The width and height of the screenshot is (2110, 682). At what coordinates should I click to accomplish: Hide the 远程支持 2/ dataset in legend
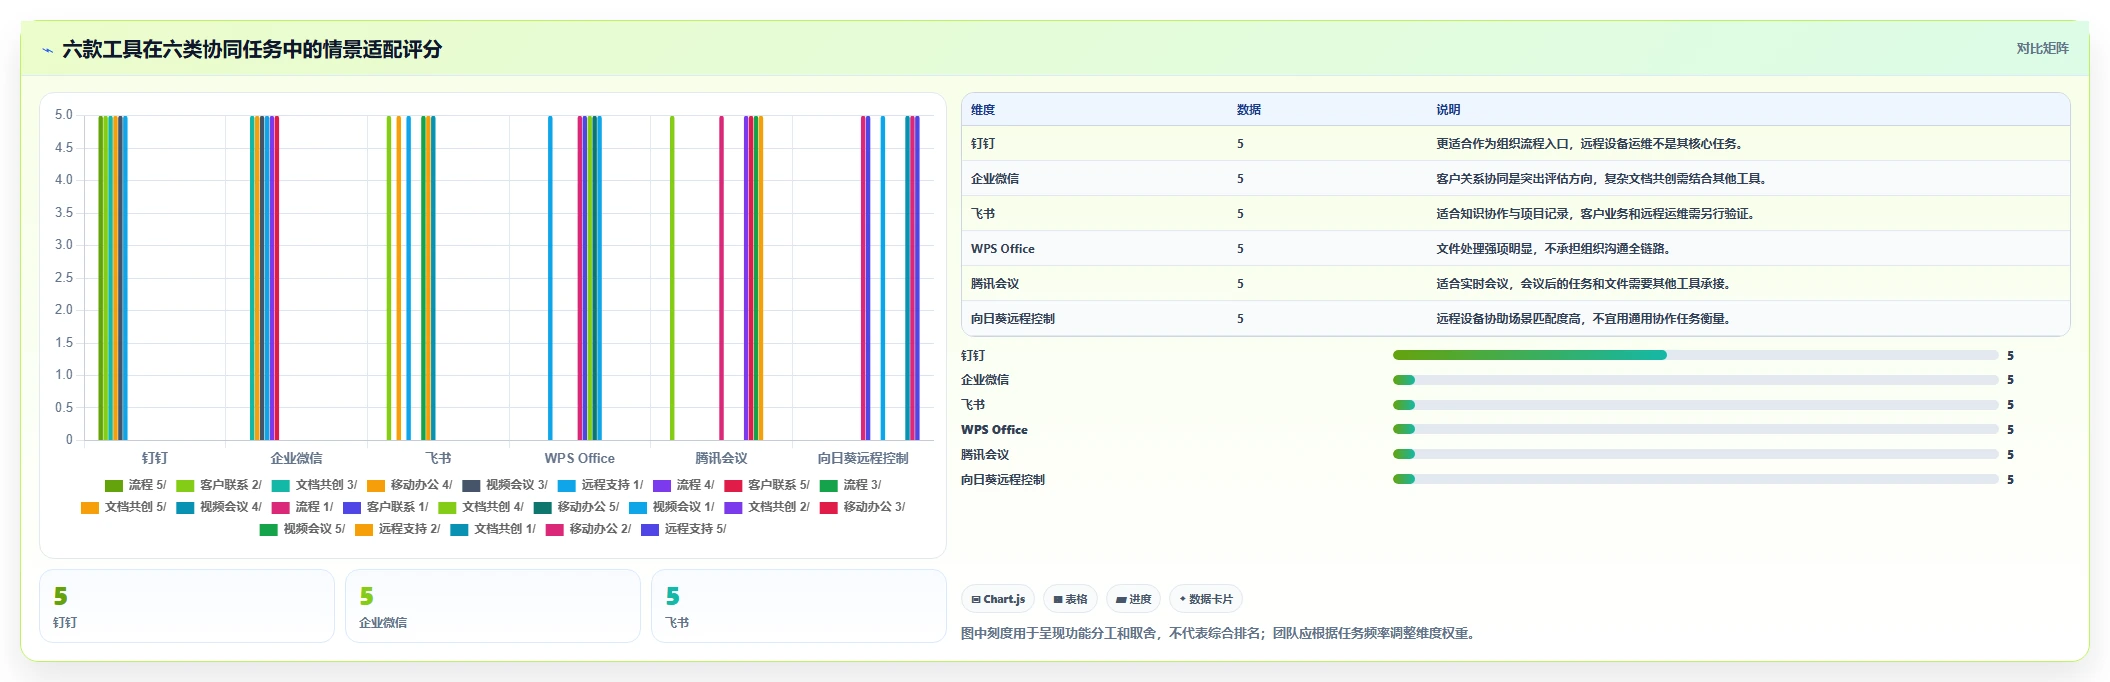point(397,529)
